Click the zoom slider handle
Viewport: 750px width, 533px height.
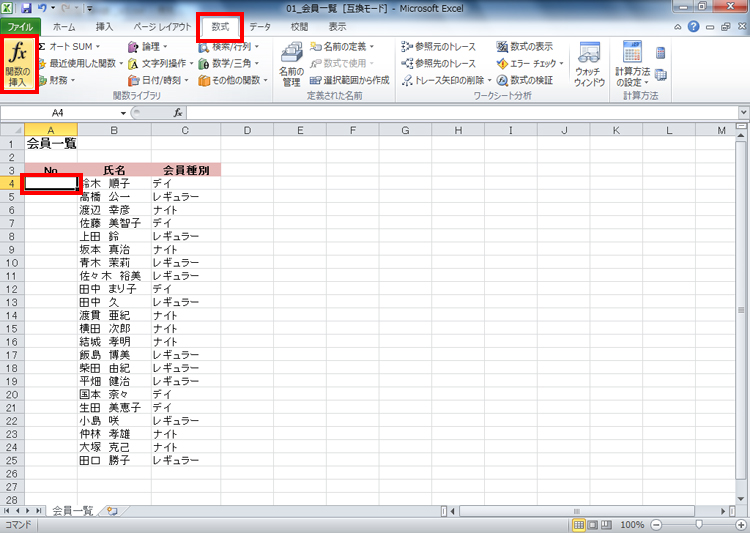point(699,525)
